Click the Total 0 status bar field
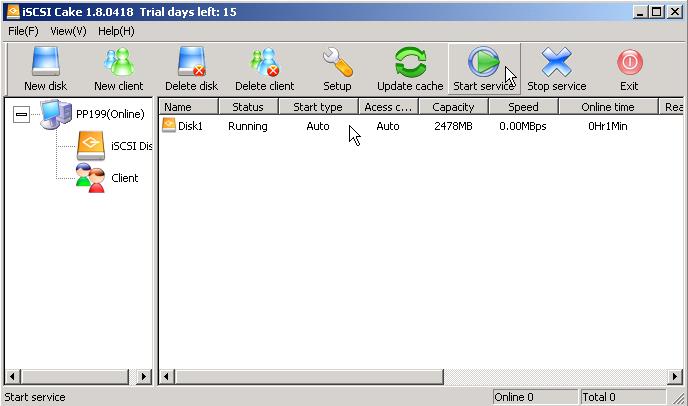The height and width of the screenshot is (406, 688). point(624,397)
